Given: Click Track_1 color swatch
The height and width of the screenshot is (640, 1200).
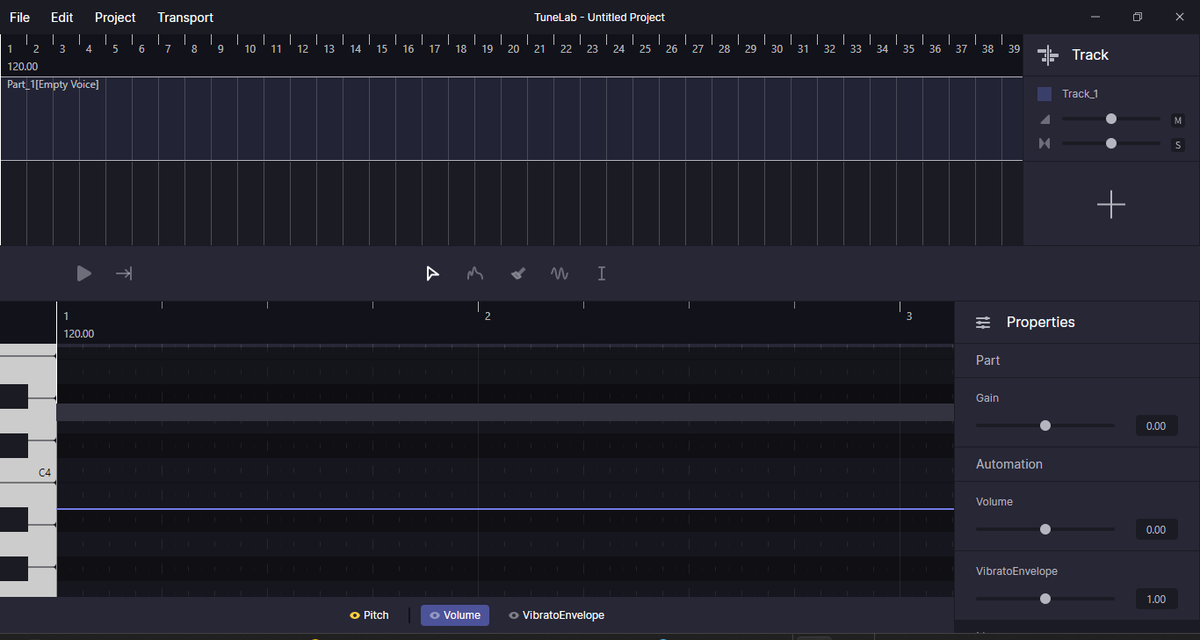Looking at the screenshot, I should point(1045,94).
